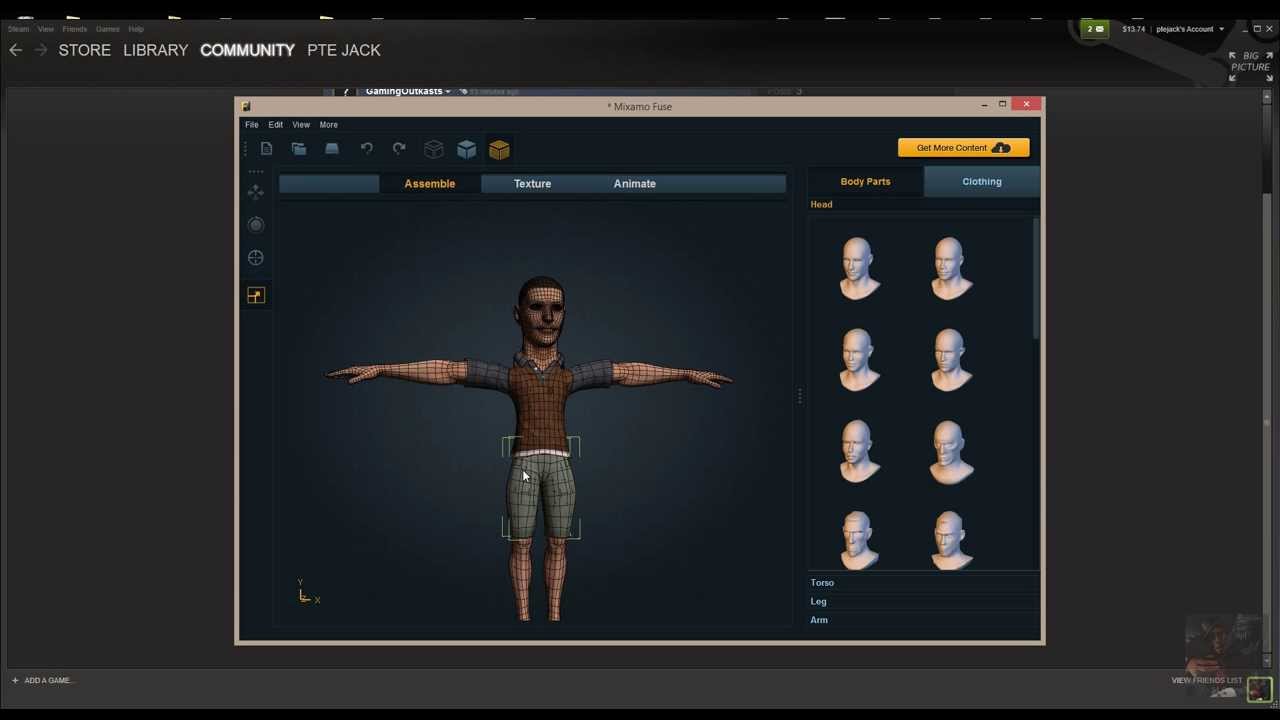Select the first head thumbnail in top row

[859, 267]
